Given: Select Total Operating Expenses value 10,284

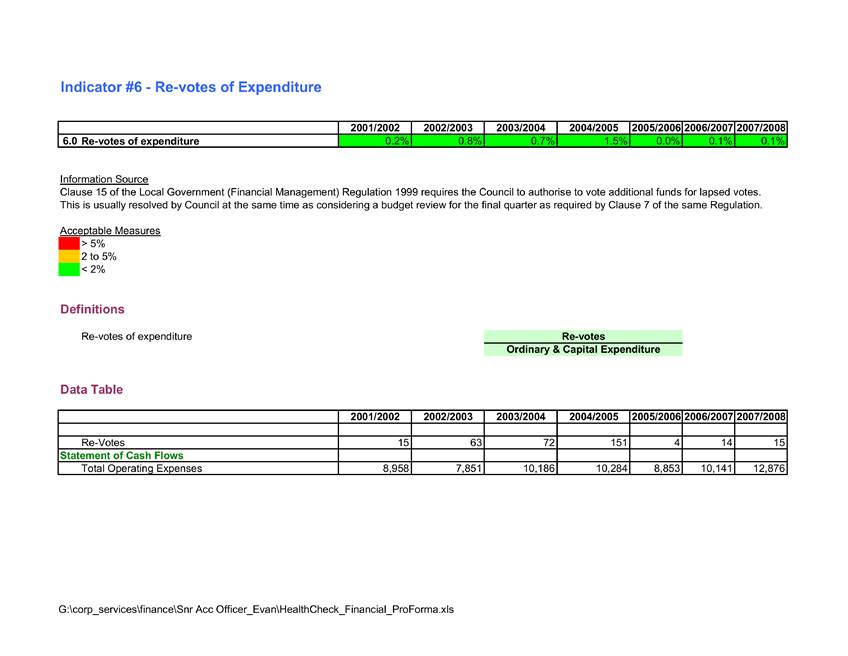Looking at the screenshot, I should 593,468.
